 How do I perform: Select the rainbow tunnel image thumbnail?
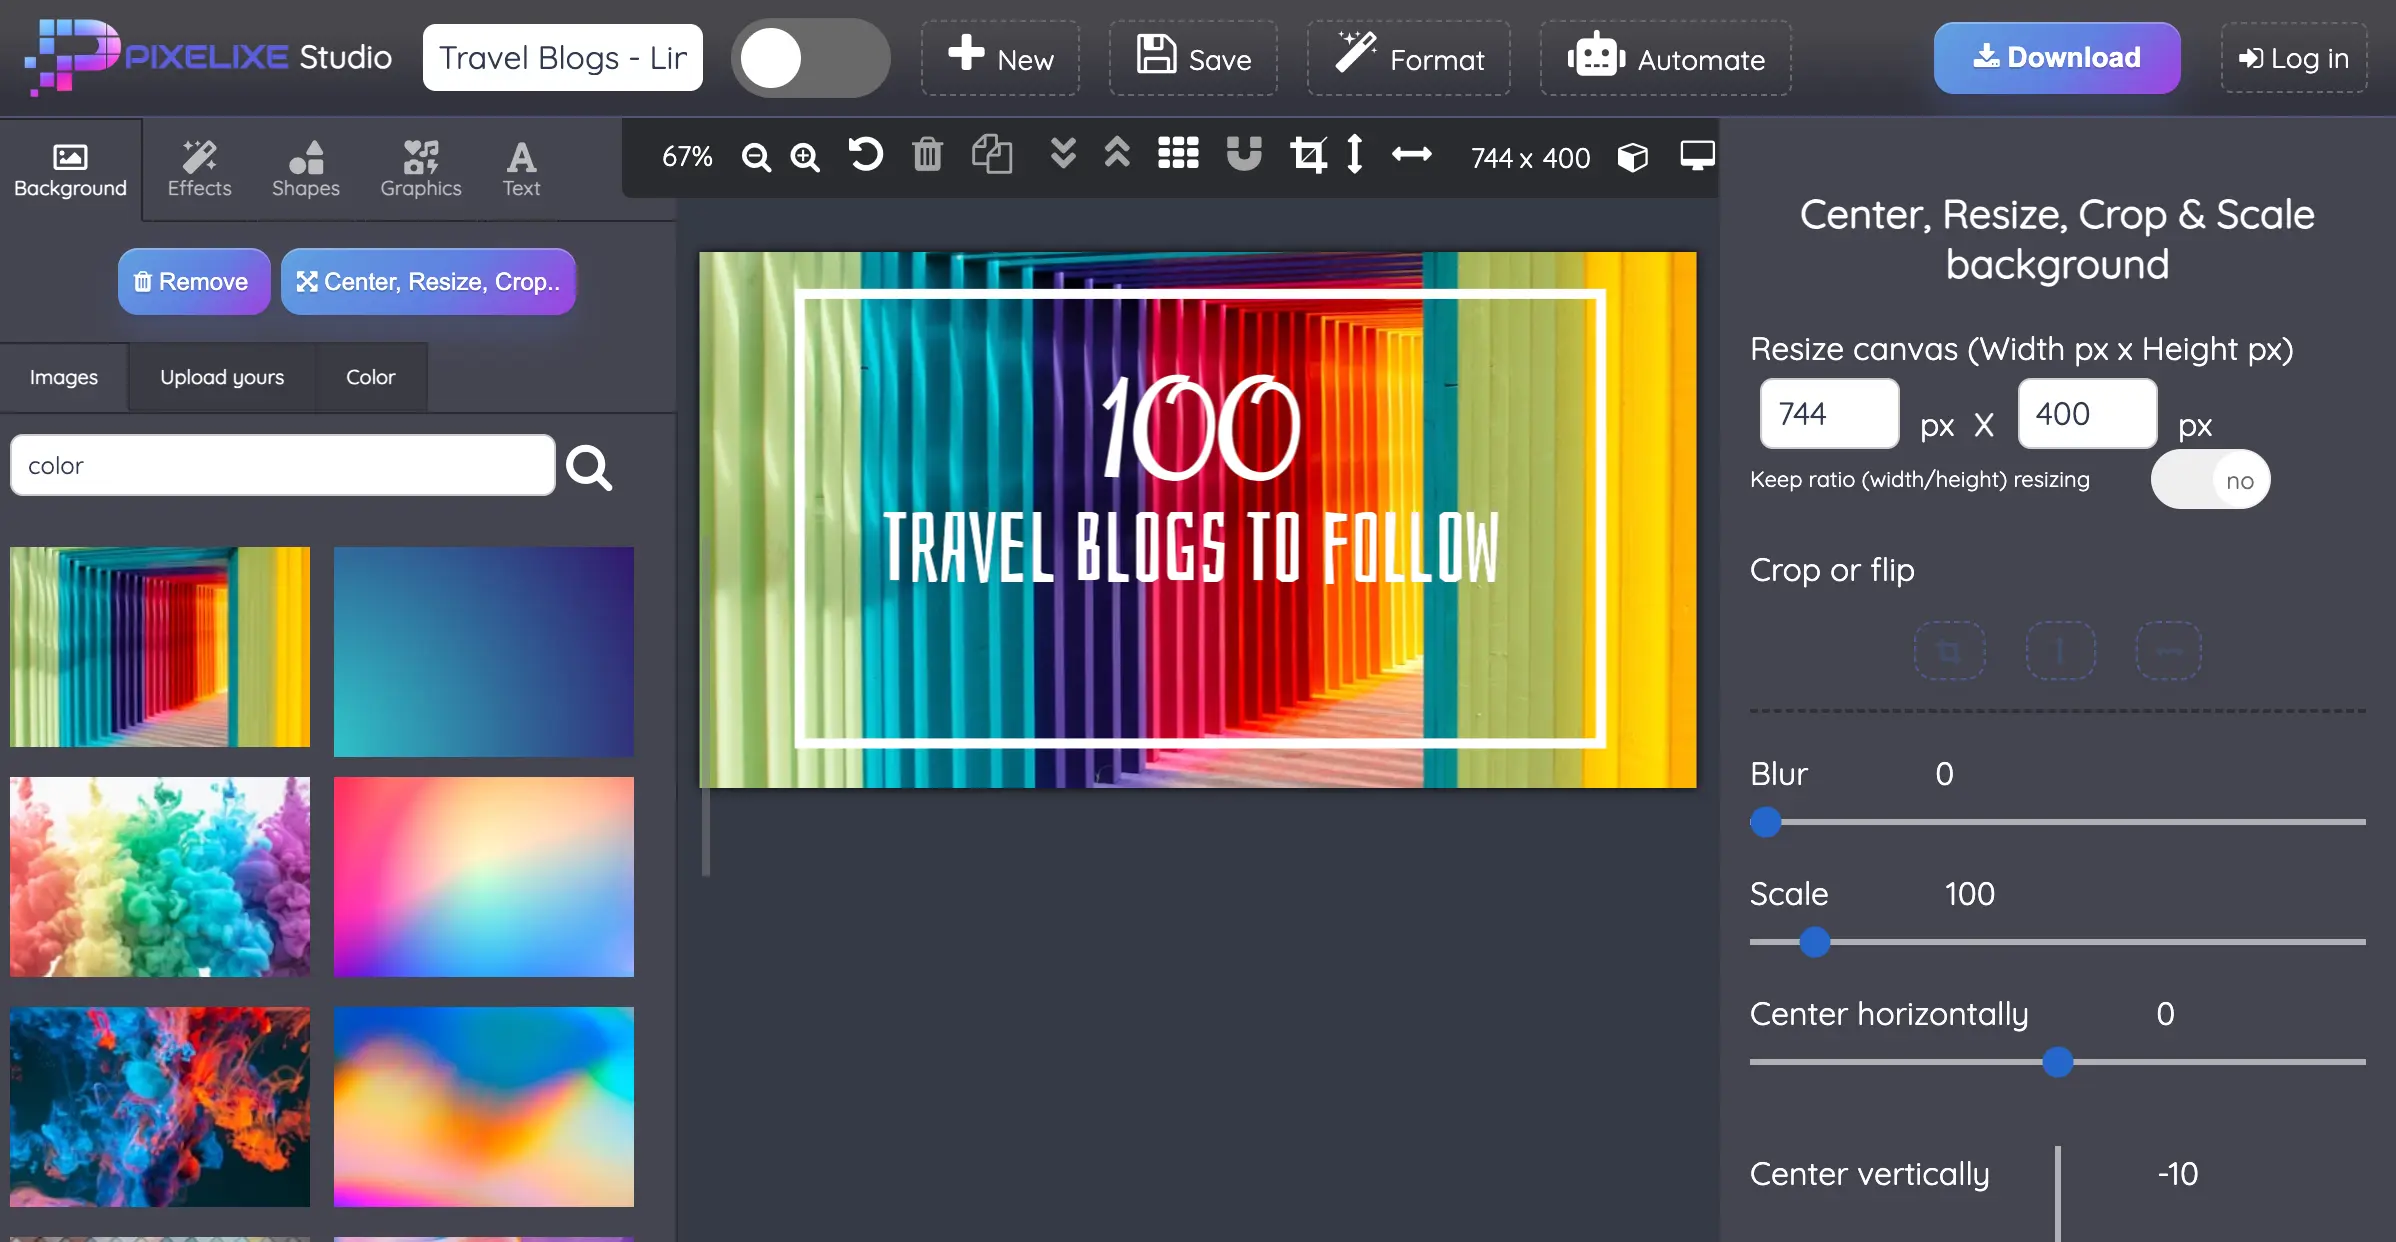[160, 648]
